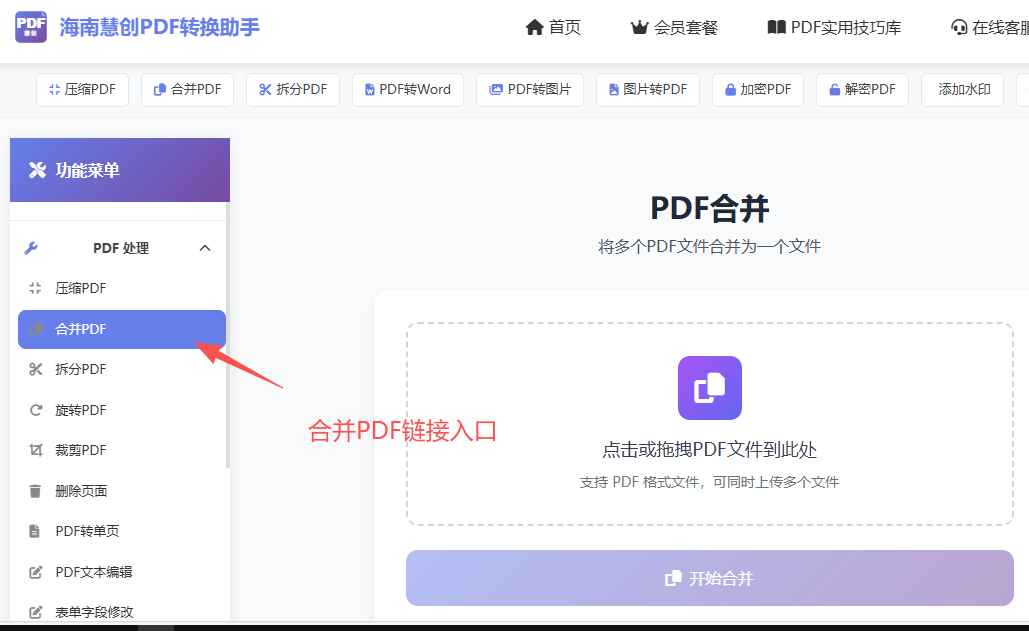Select 删除页面 in the sidebar menu
The height and width of the screenshot is (631, 1029).
(121, 491)
